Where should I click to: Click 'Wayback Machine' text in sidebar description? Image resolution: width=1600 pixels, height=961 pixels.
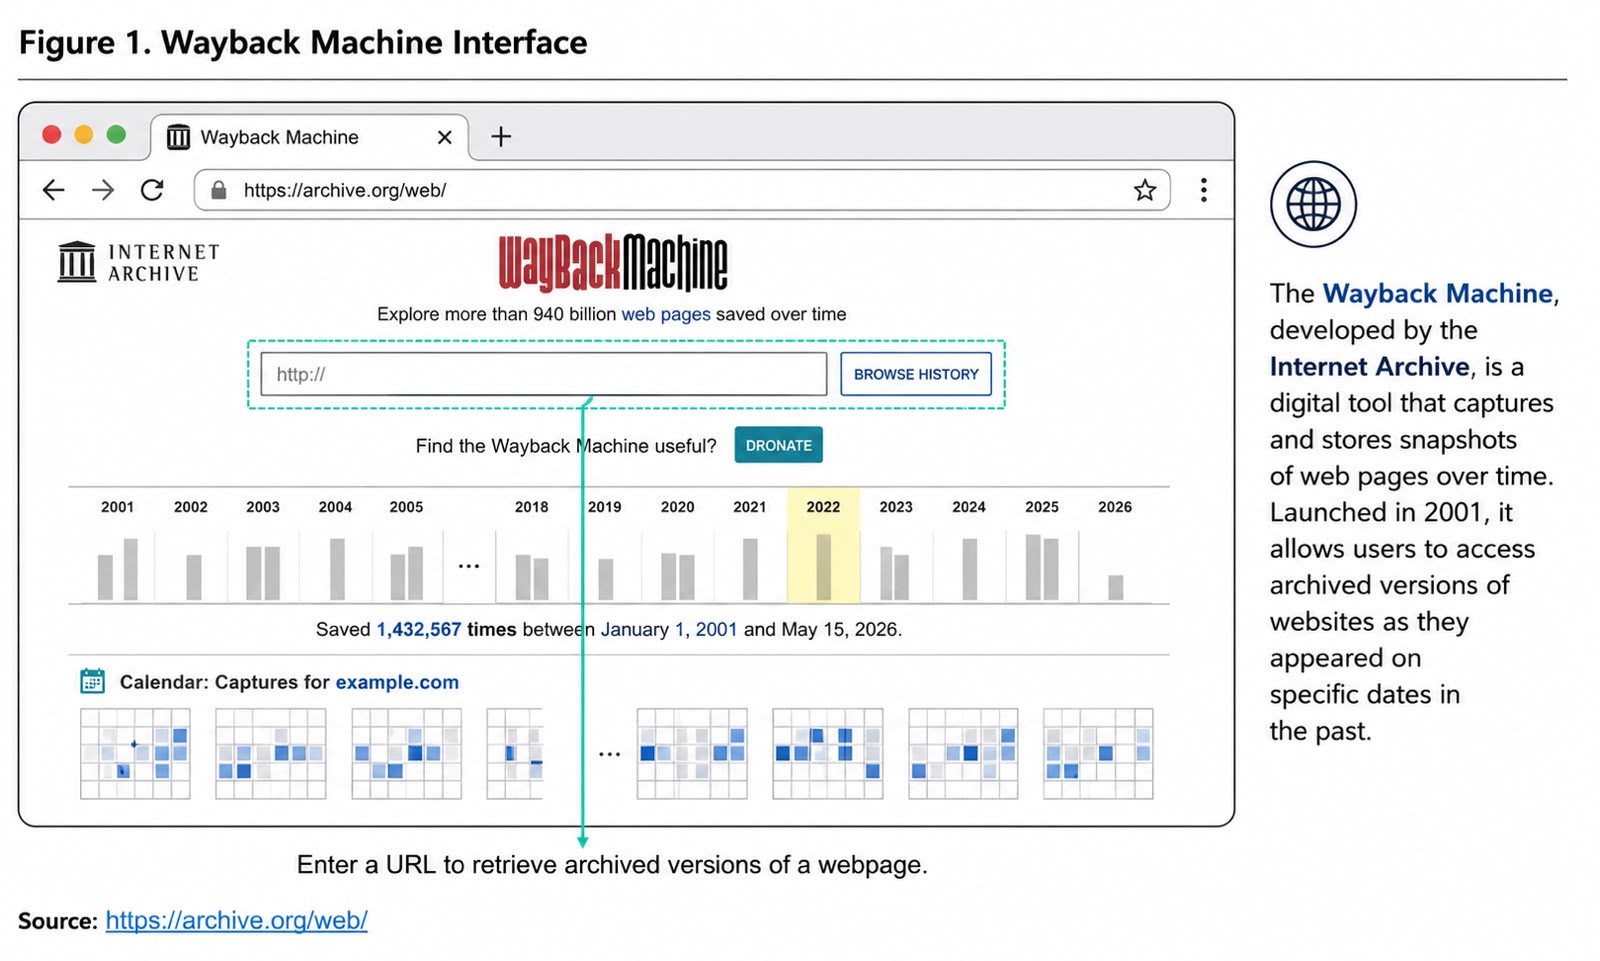tap(1438, 293)
